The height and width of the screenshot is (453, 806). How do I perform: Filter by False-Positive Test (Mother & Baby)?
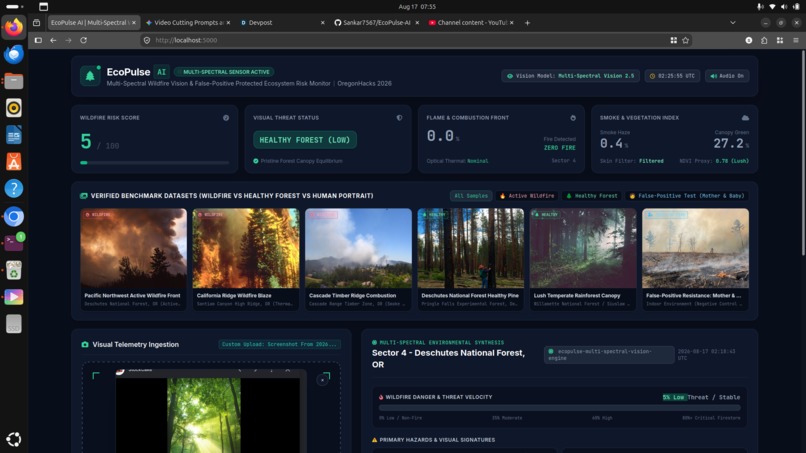[686, 196]
